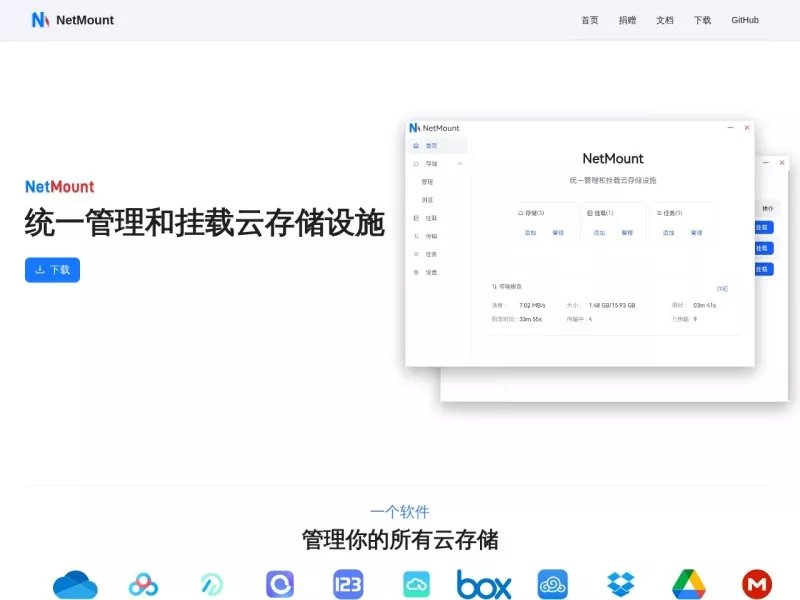The width and height of the screenshot is (800, 600).
Task: Click the NetMount logo in preview title bar
Action: pos(415,128)
